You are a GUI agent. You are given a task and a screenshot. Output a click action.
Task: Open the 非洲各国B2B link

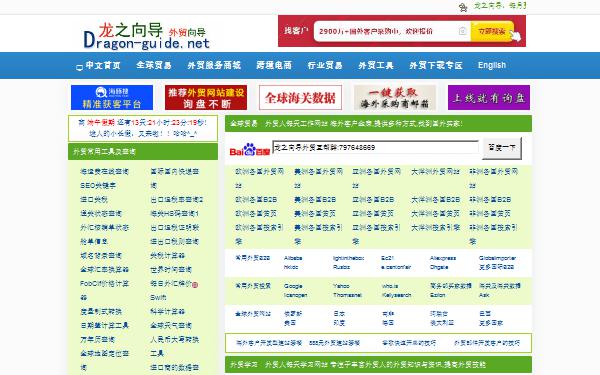(490, 199)
